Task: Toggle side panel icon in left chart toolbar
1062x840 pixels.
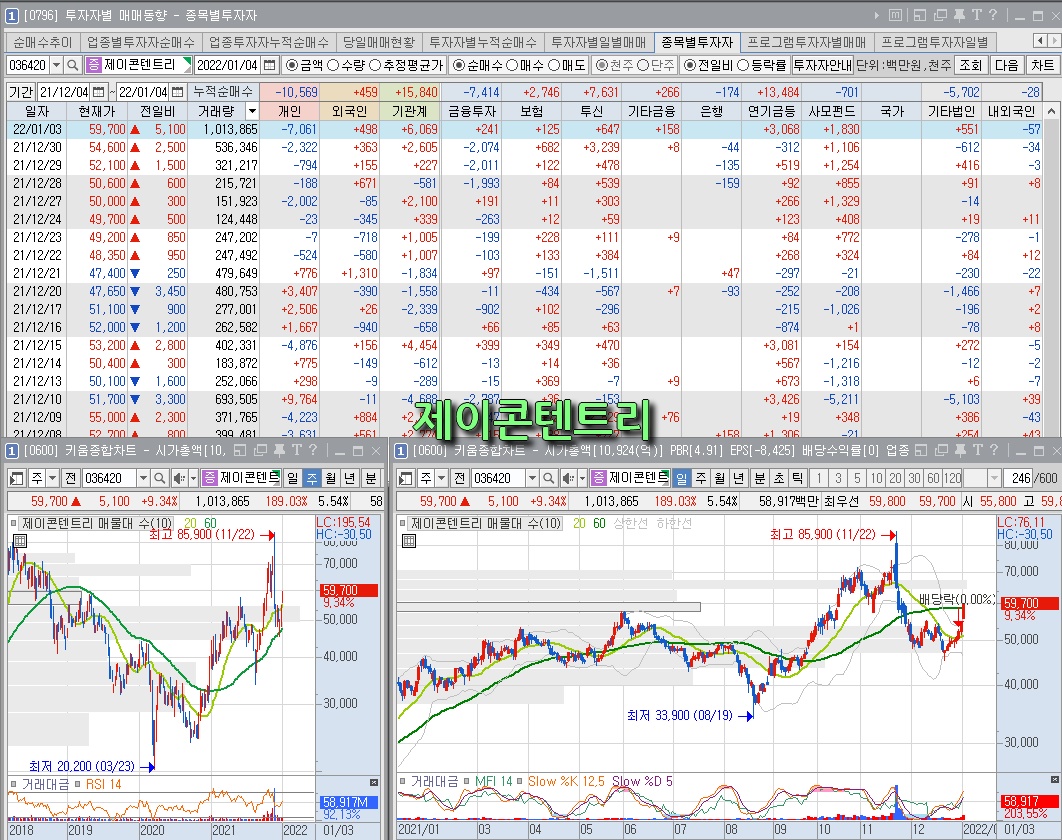Action: (x=17, y=478)
